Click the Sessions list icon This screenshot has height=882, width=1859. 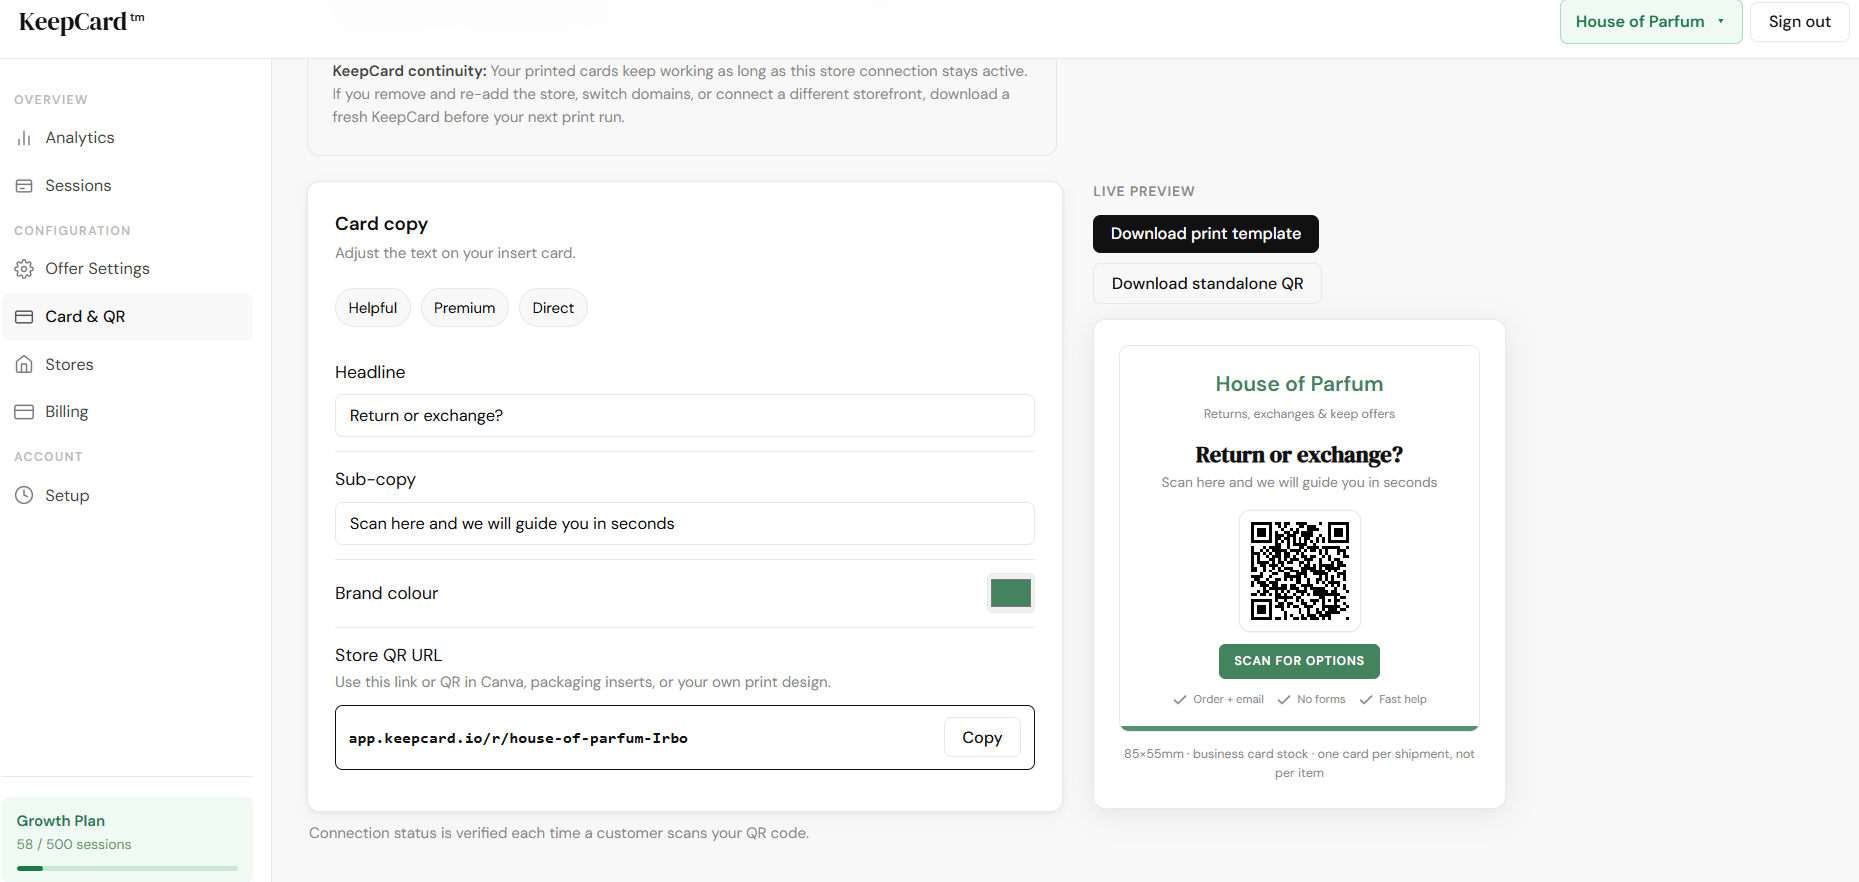[x=24, y=186]
